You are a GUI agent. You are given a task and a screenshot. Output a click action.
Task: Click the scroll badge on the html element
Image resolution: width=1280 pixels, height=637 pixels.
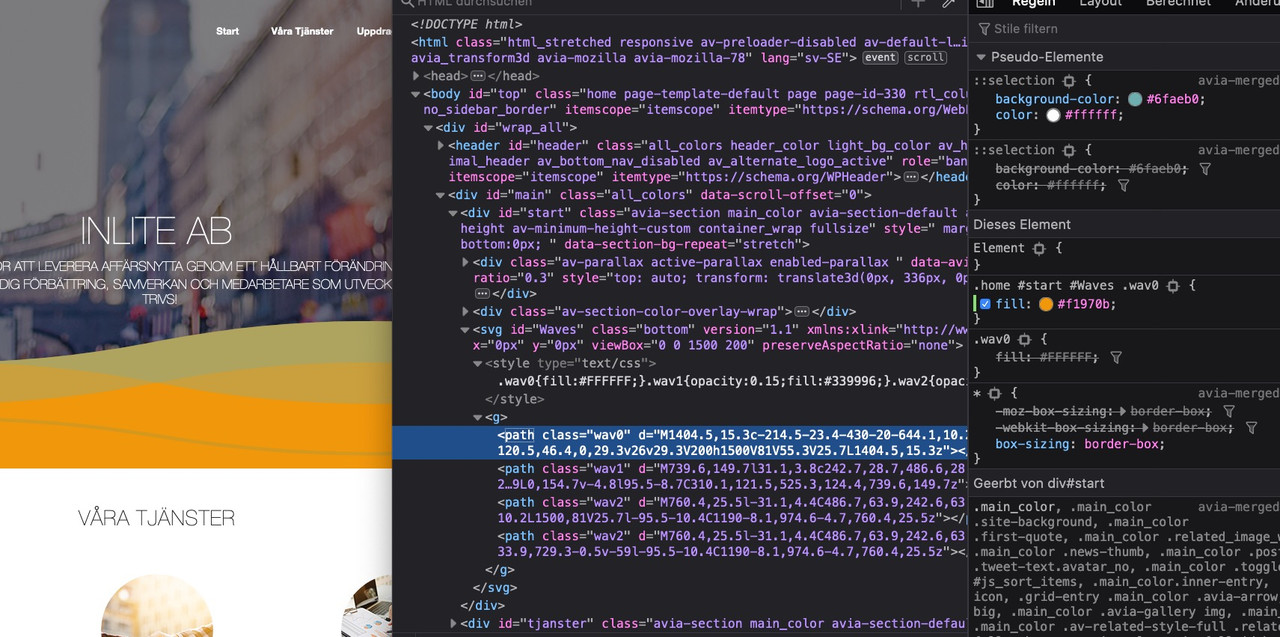pos(925,58)
